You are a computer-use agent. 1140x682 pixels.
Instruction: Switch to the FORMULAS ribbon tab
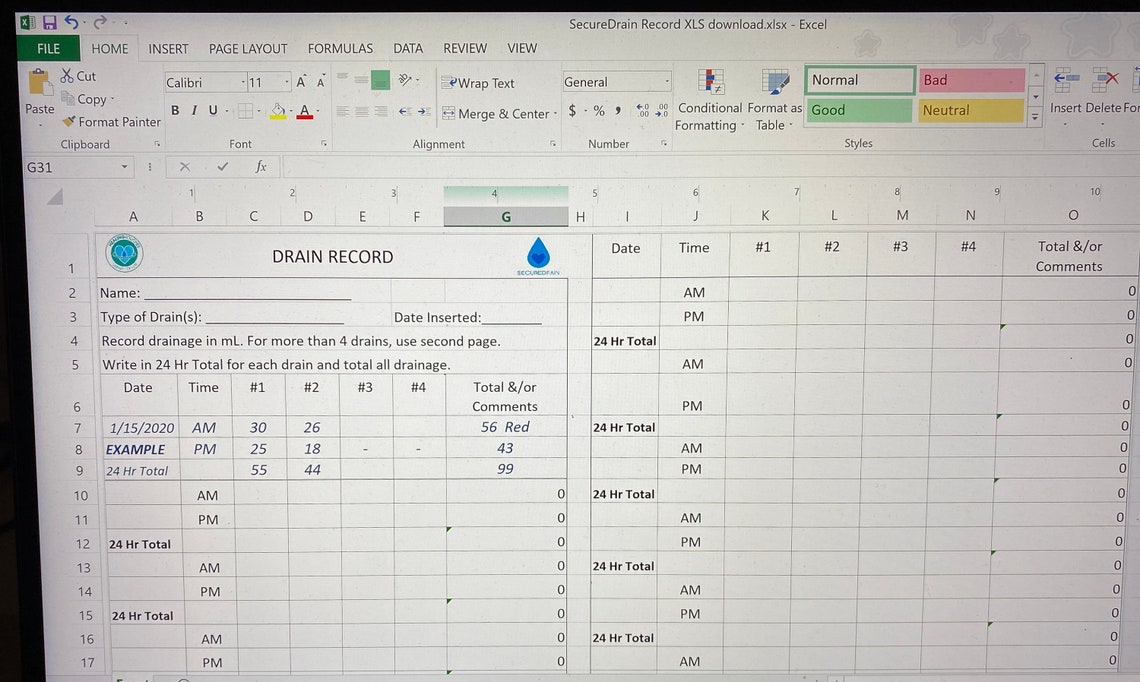340,48
